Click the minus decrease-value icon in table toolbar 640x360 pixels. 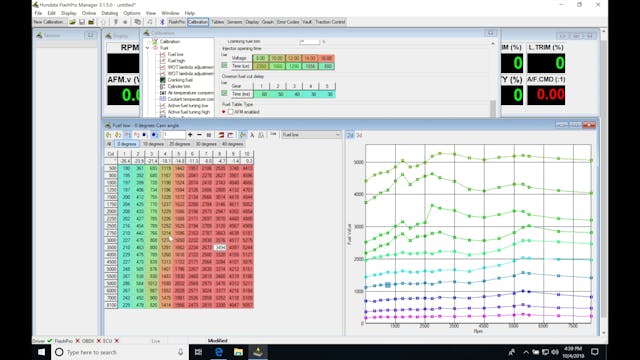pos(199,135)
